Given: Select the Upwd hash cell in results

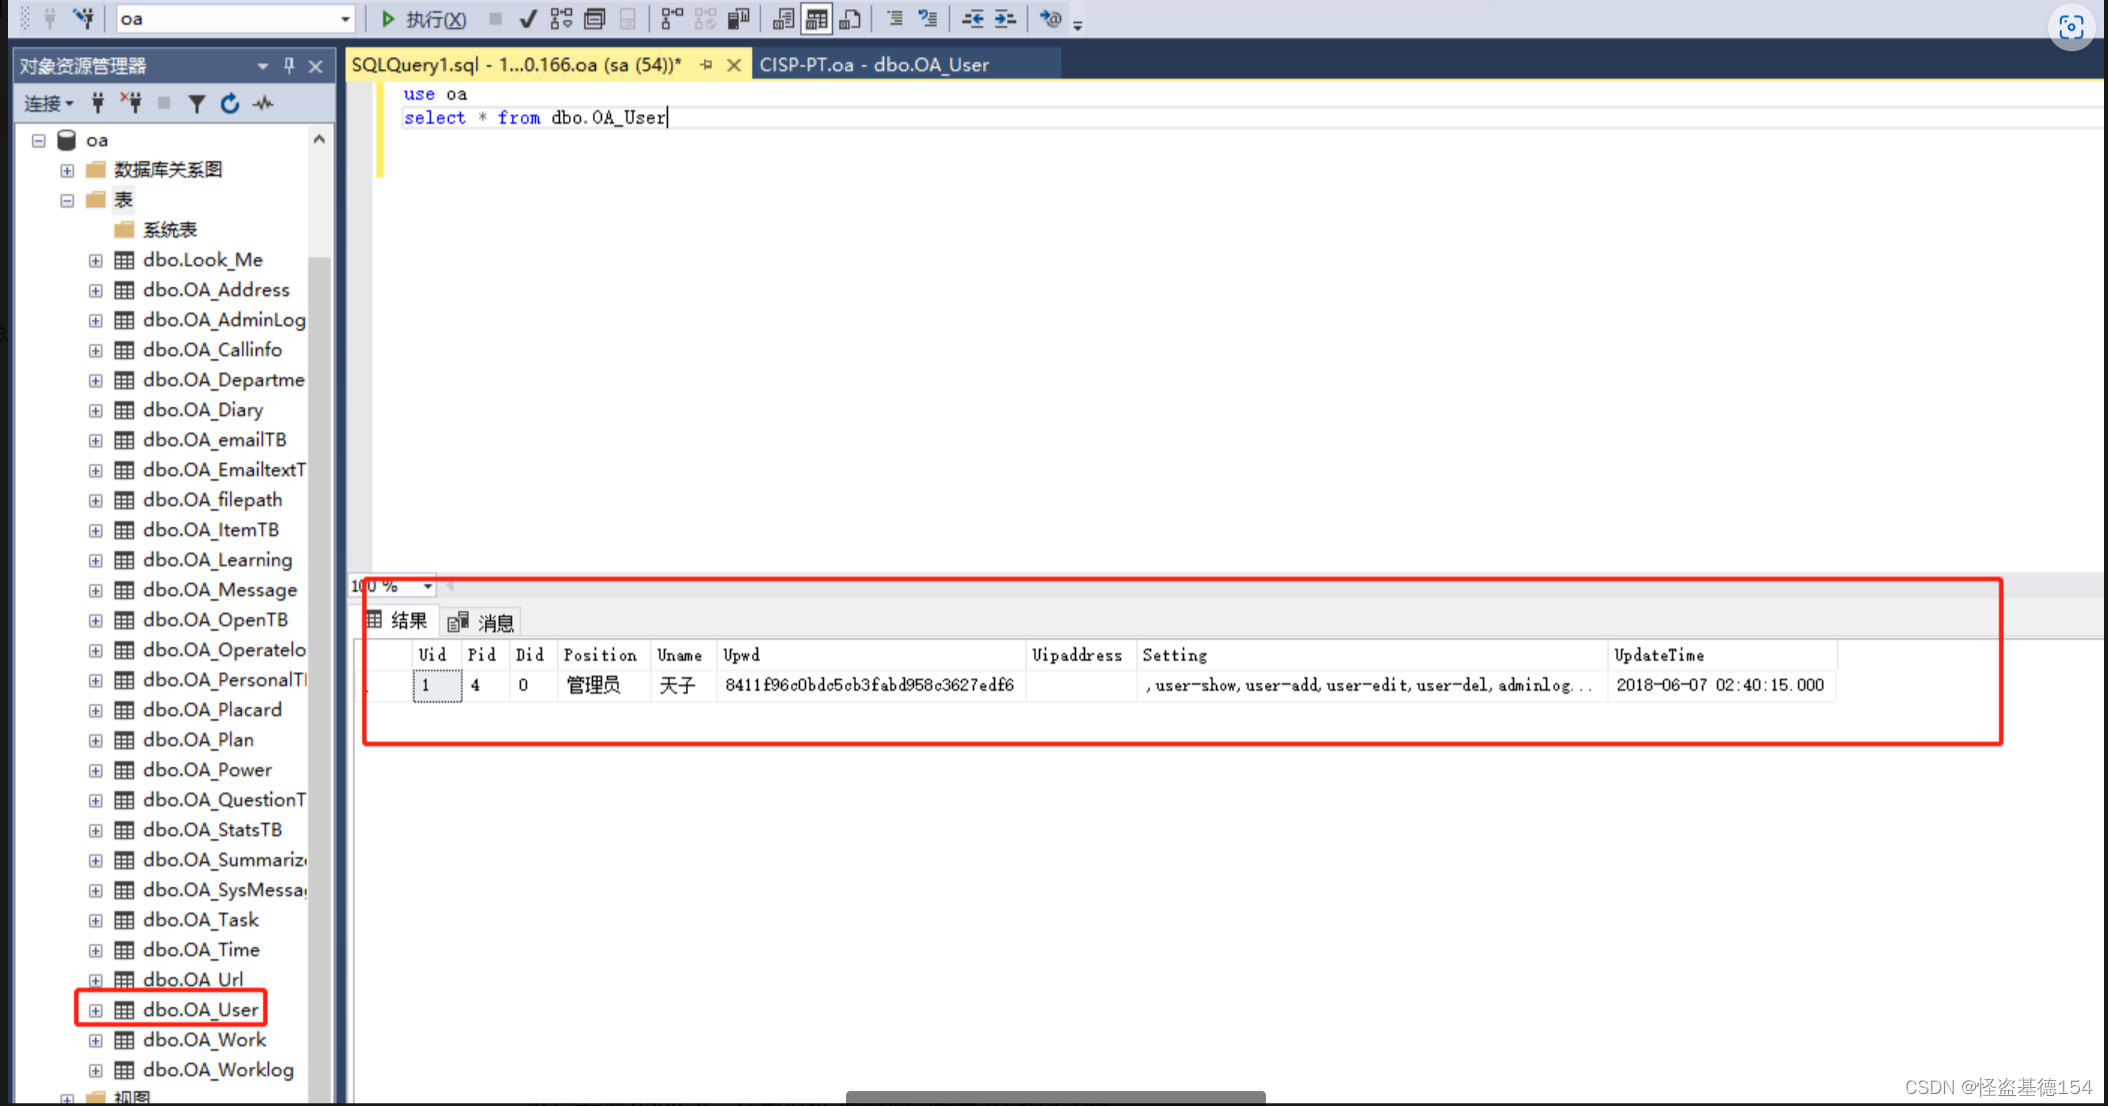Looking at the screenshot, I should pos(869,685).
